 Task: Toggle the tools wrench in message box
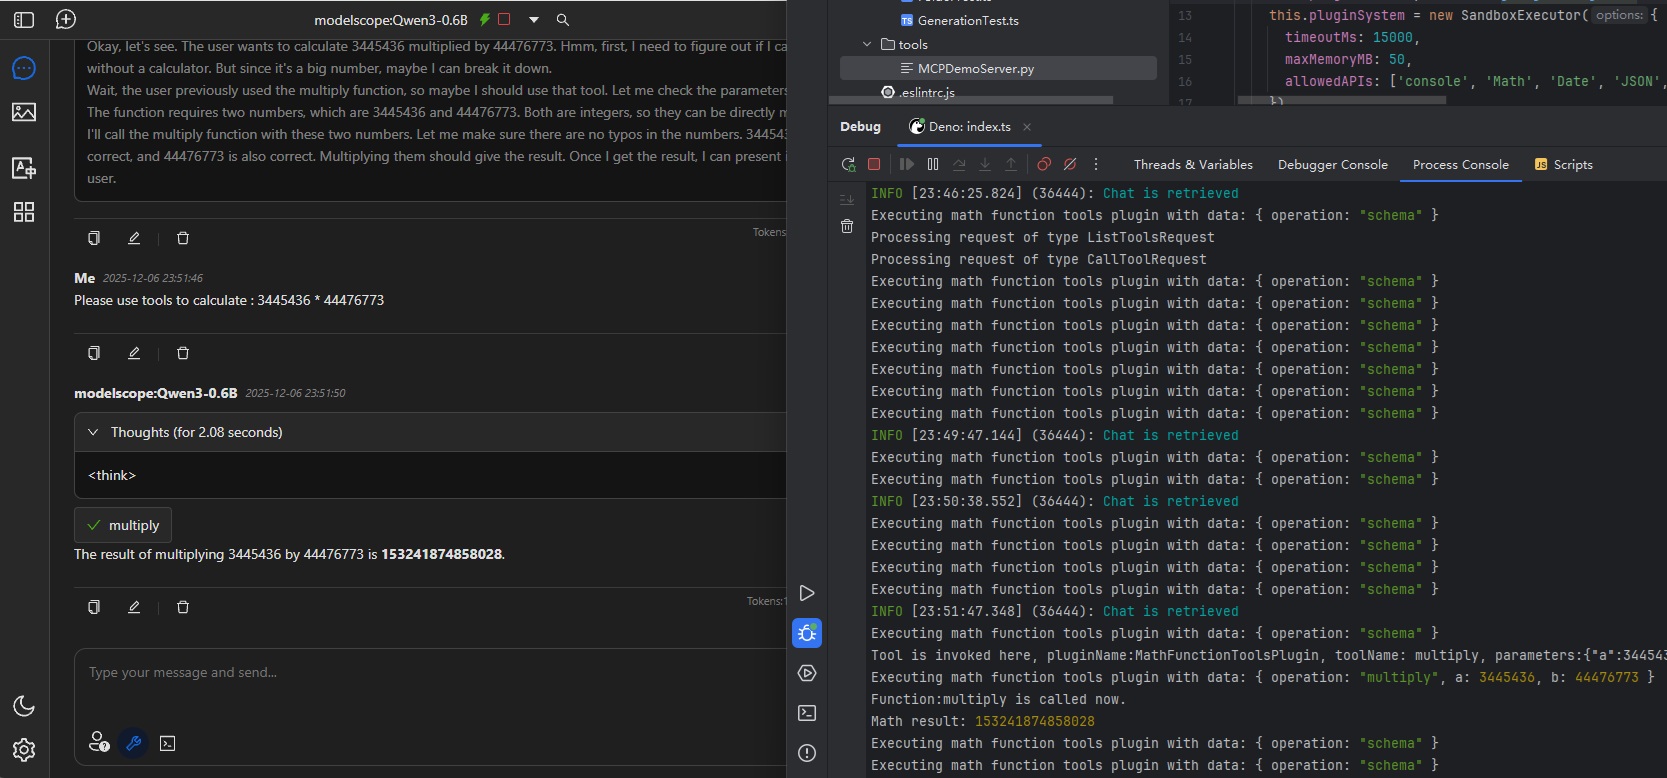click(133, 743)
